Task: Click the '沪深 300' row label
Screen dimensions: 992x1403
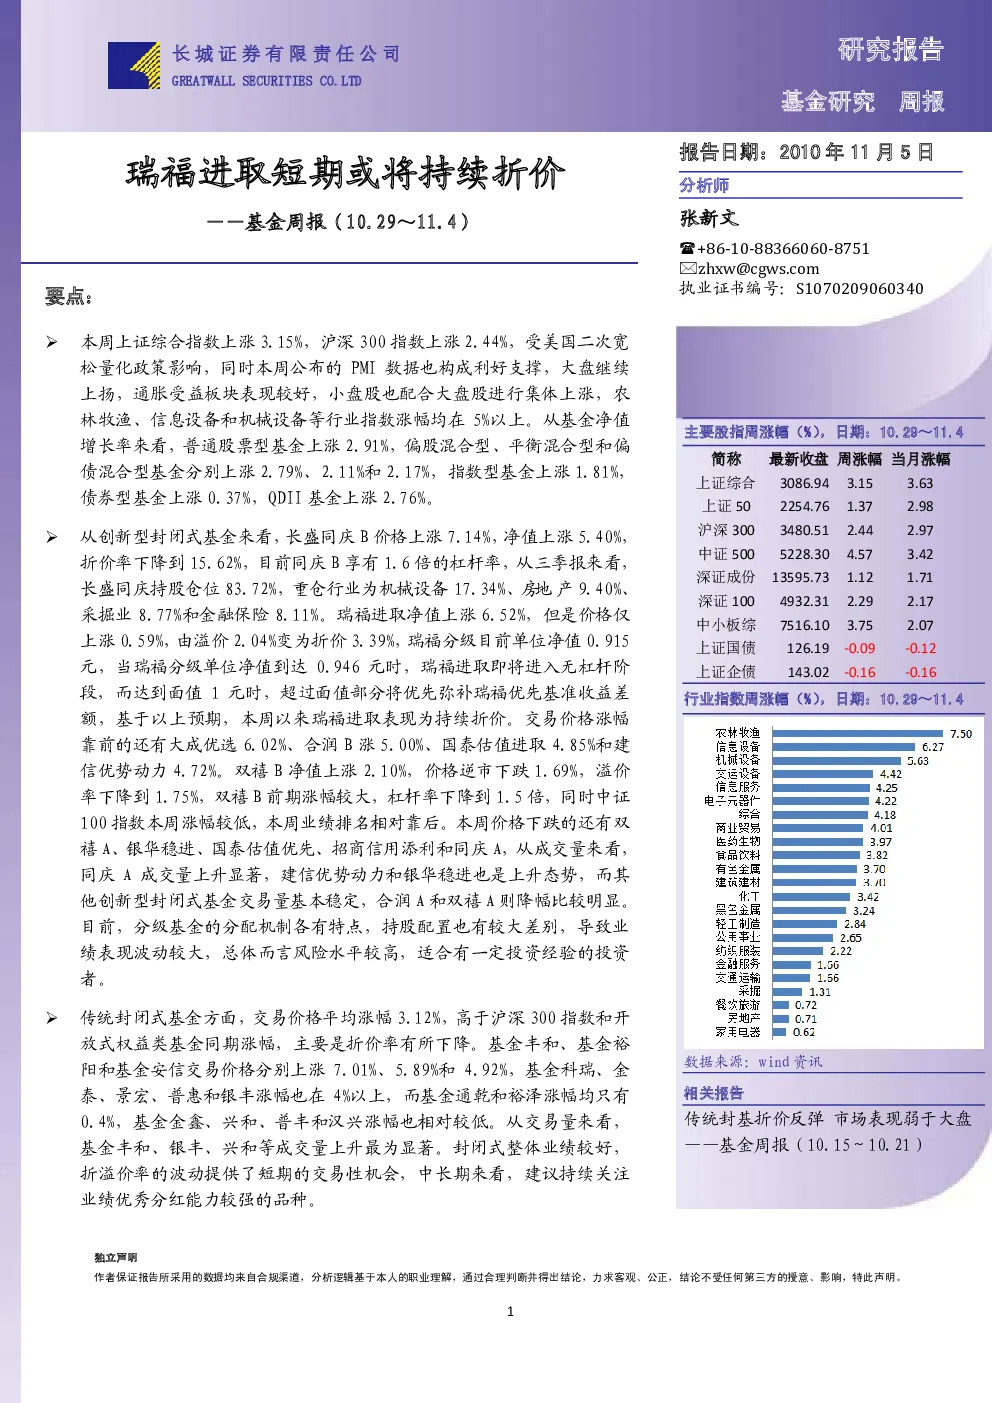Action: click(726, 530)
